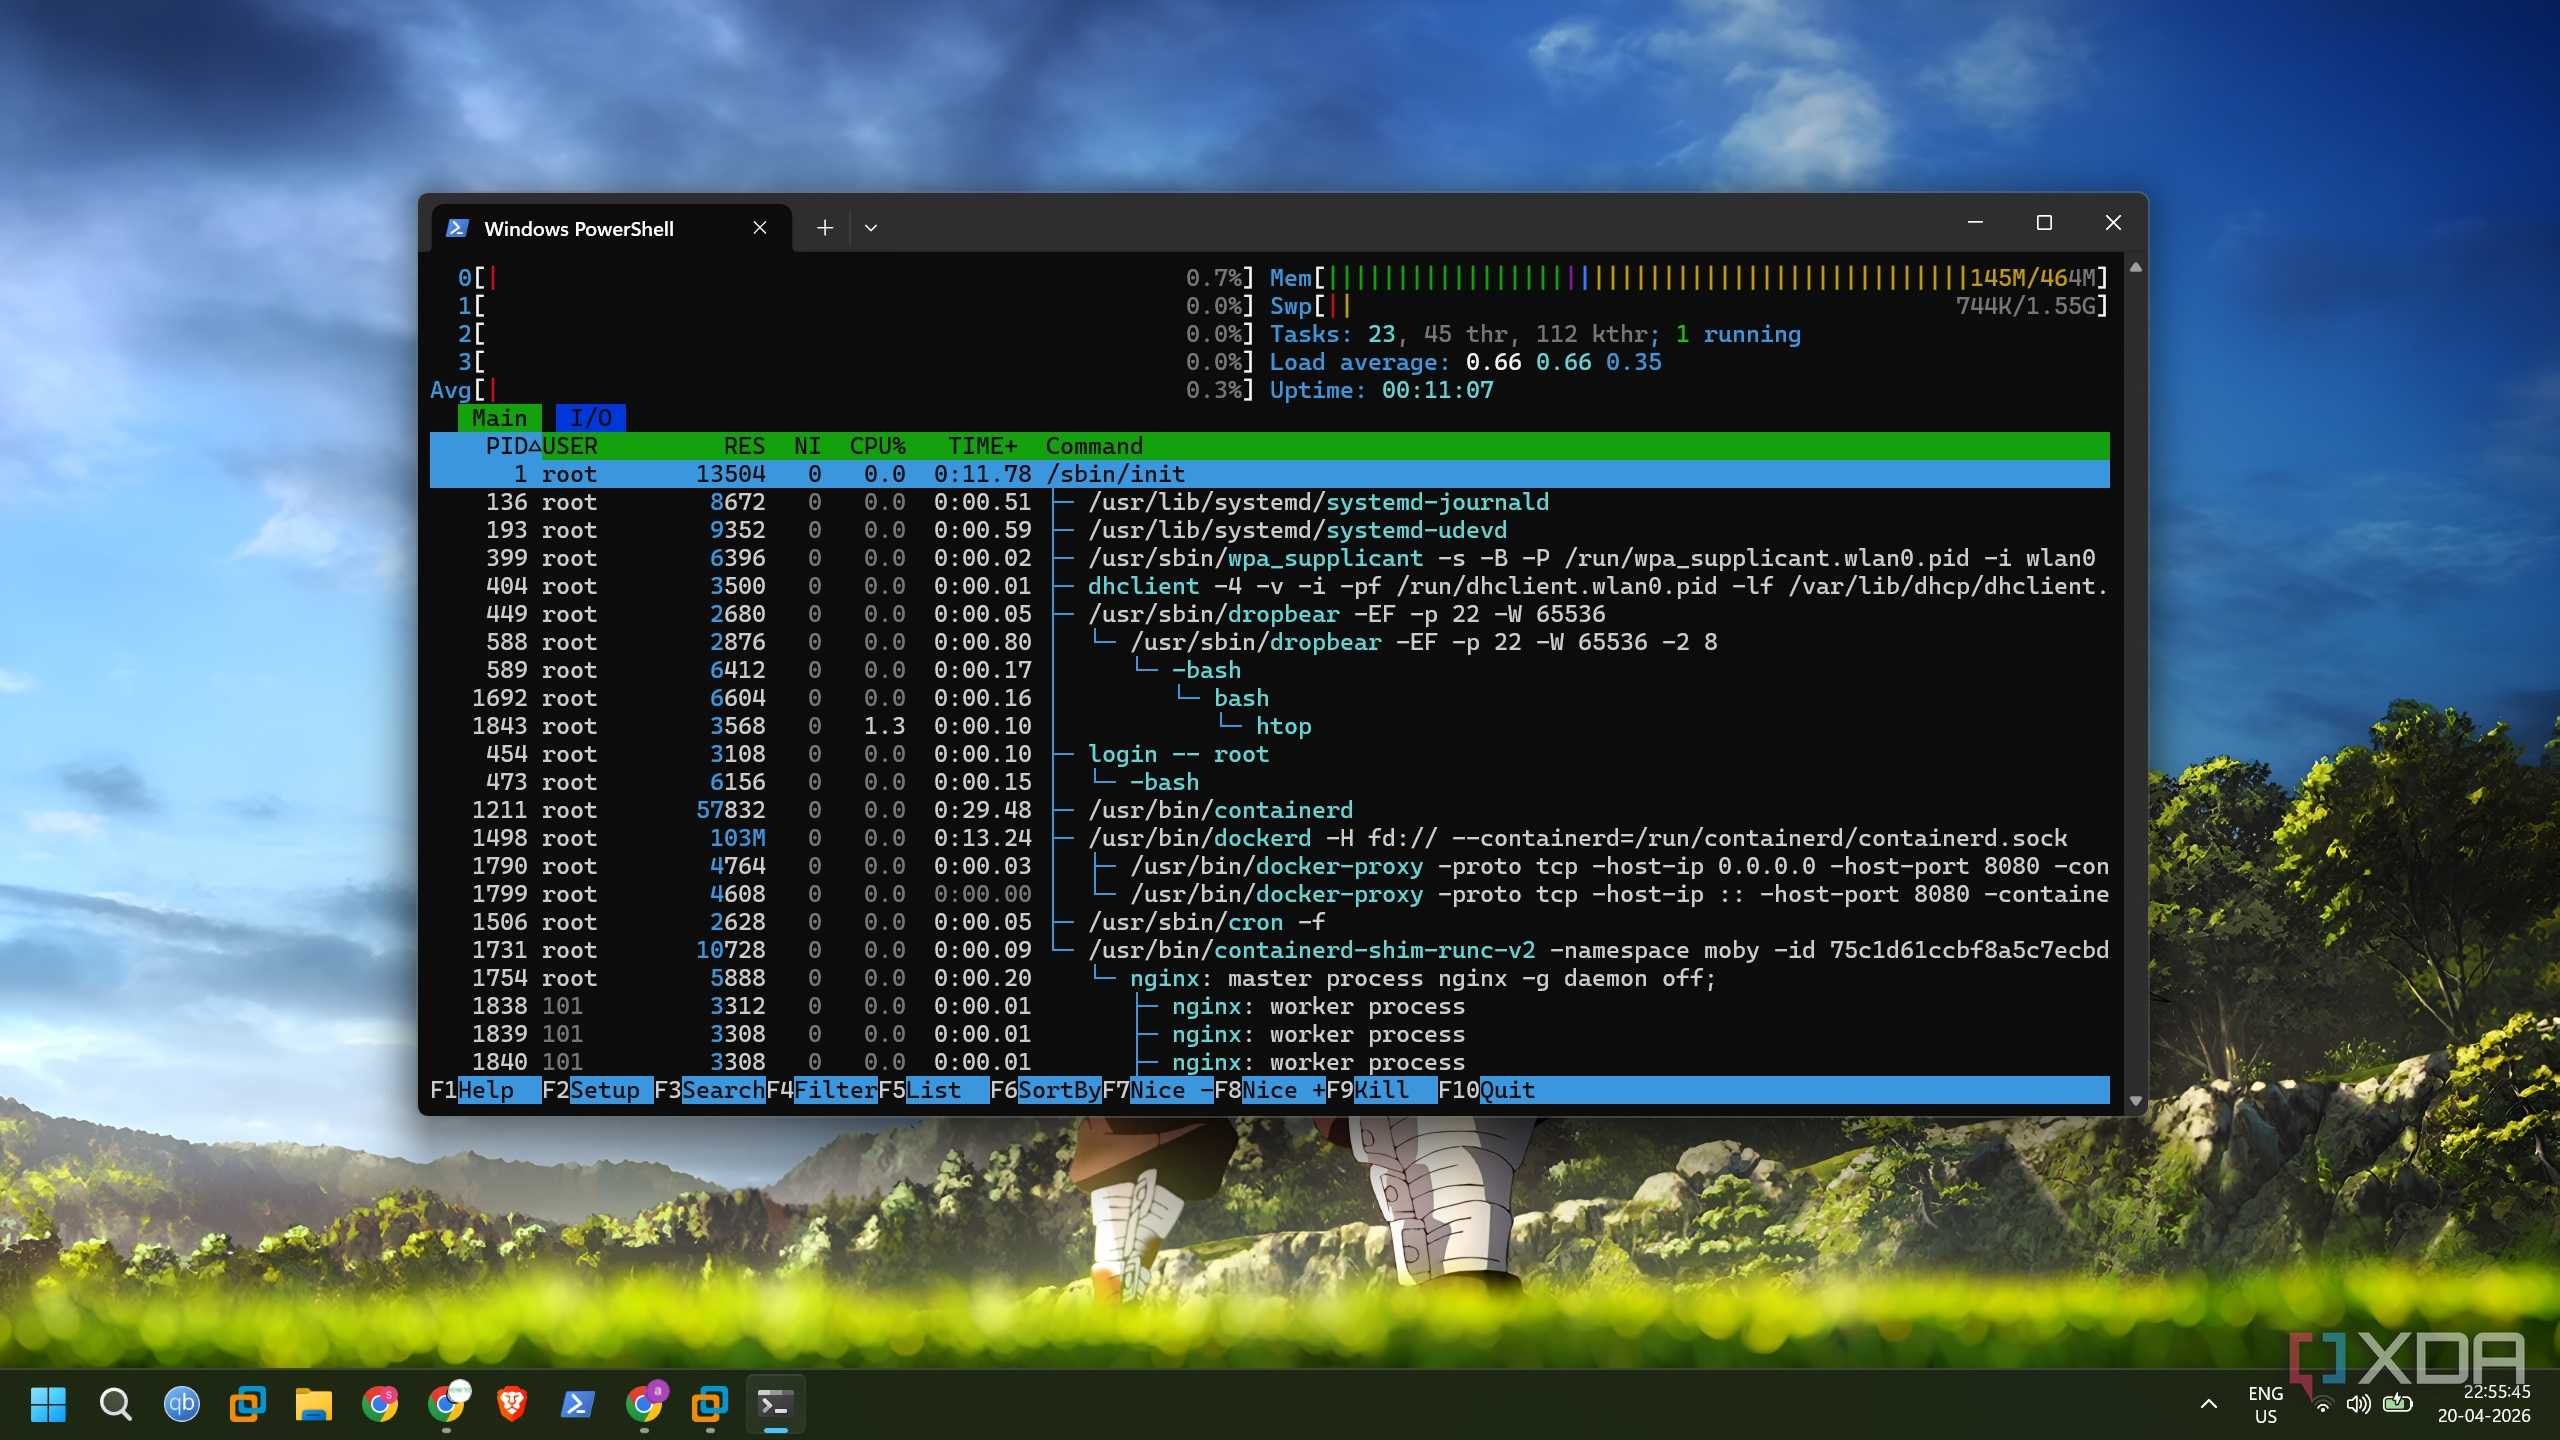Switch to the htop Main tab
The image size is (2560, 1440).
[x=500, y=418]
